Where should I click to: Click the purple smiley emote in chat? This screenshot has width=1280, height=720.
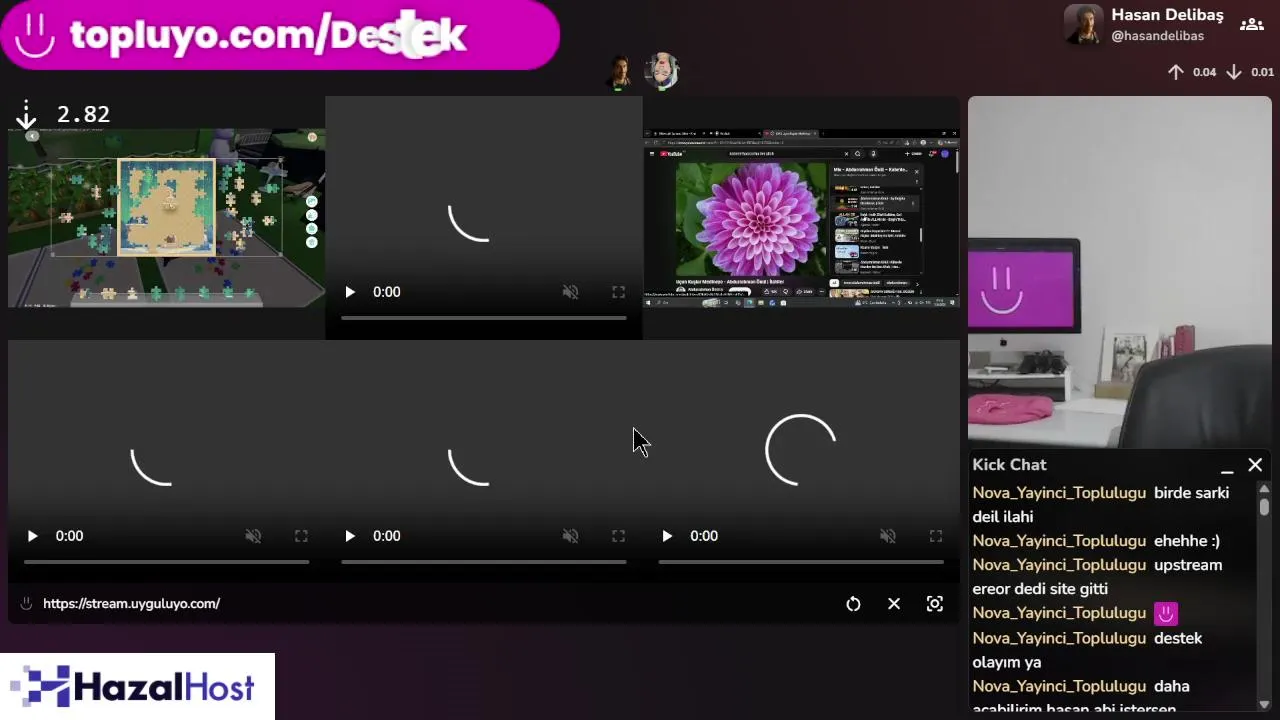(1166, 613)
